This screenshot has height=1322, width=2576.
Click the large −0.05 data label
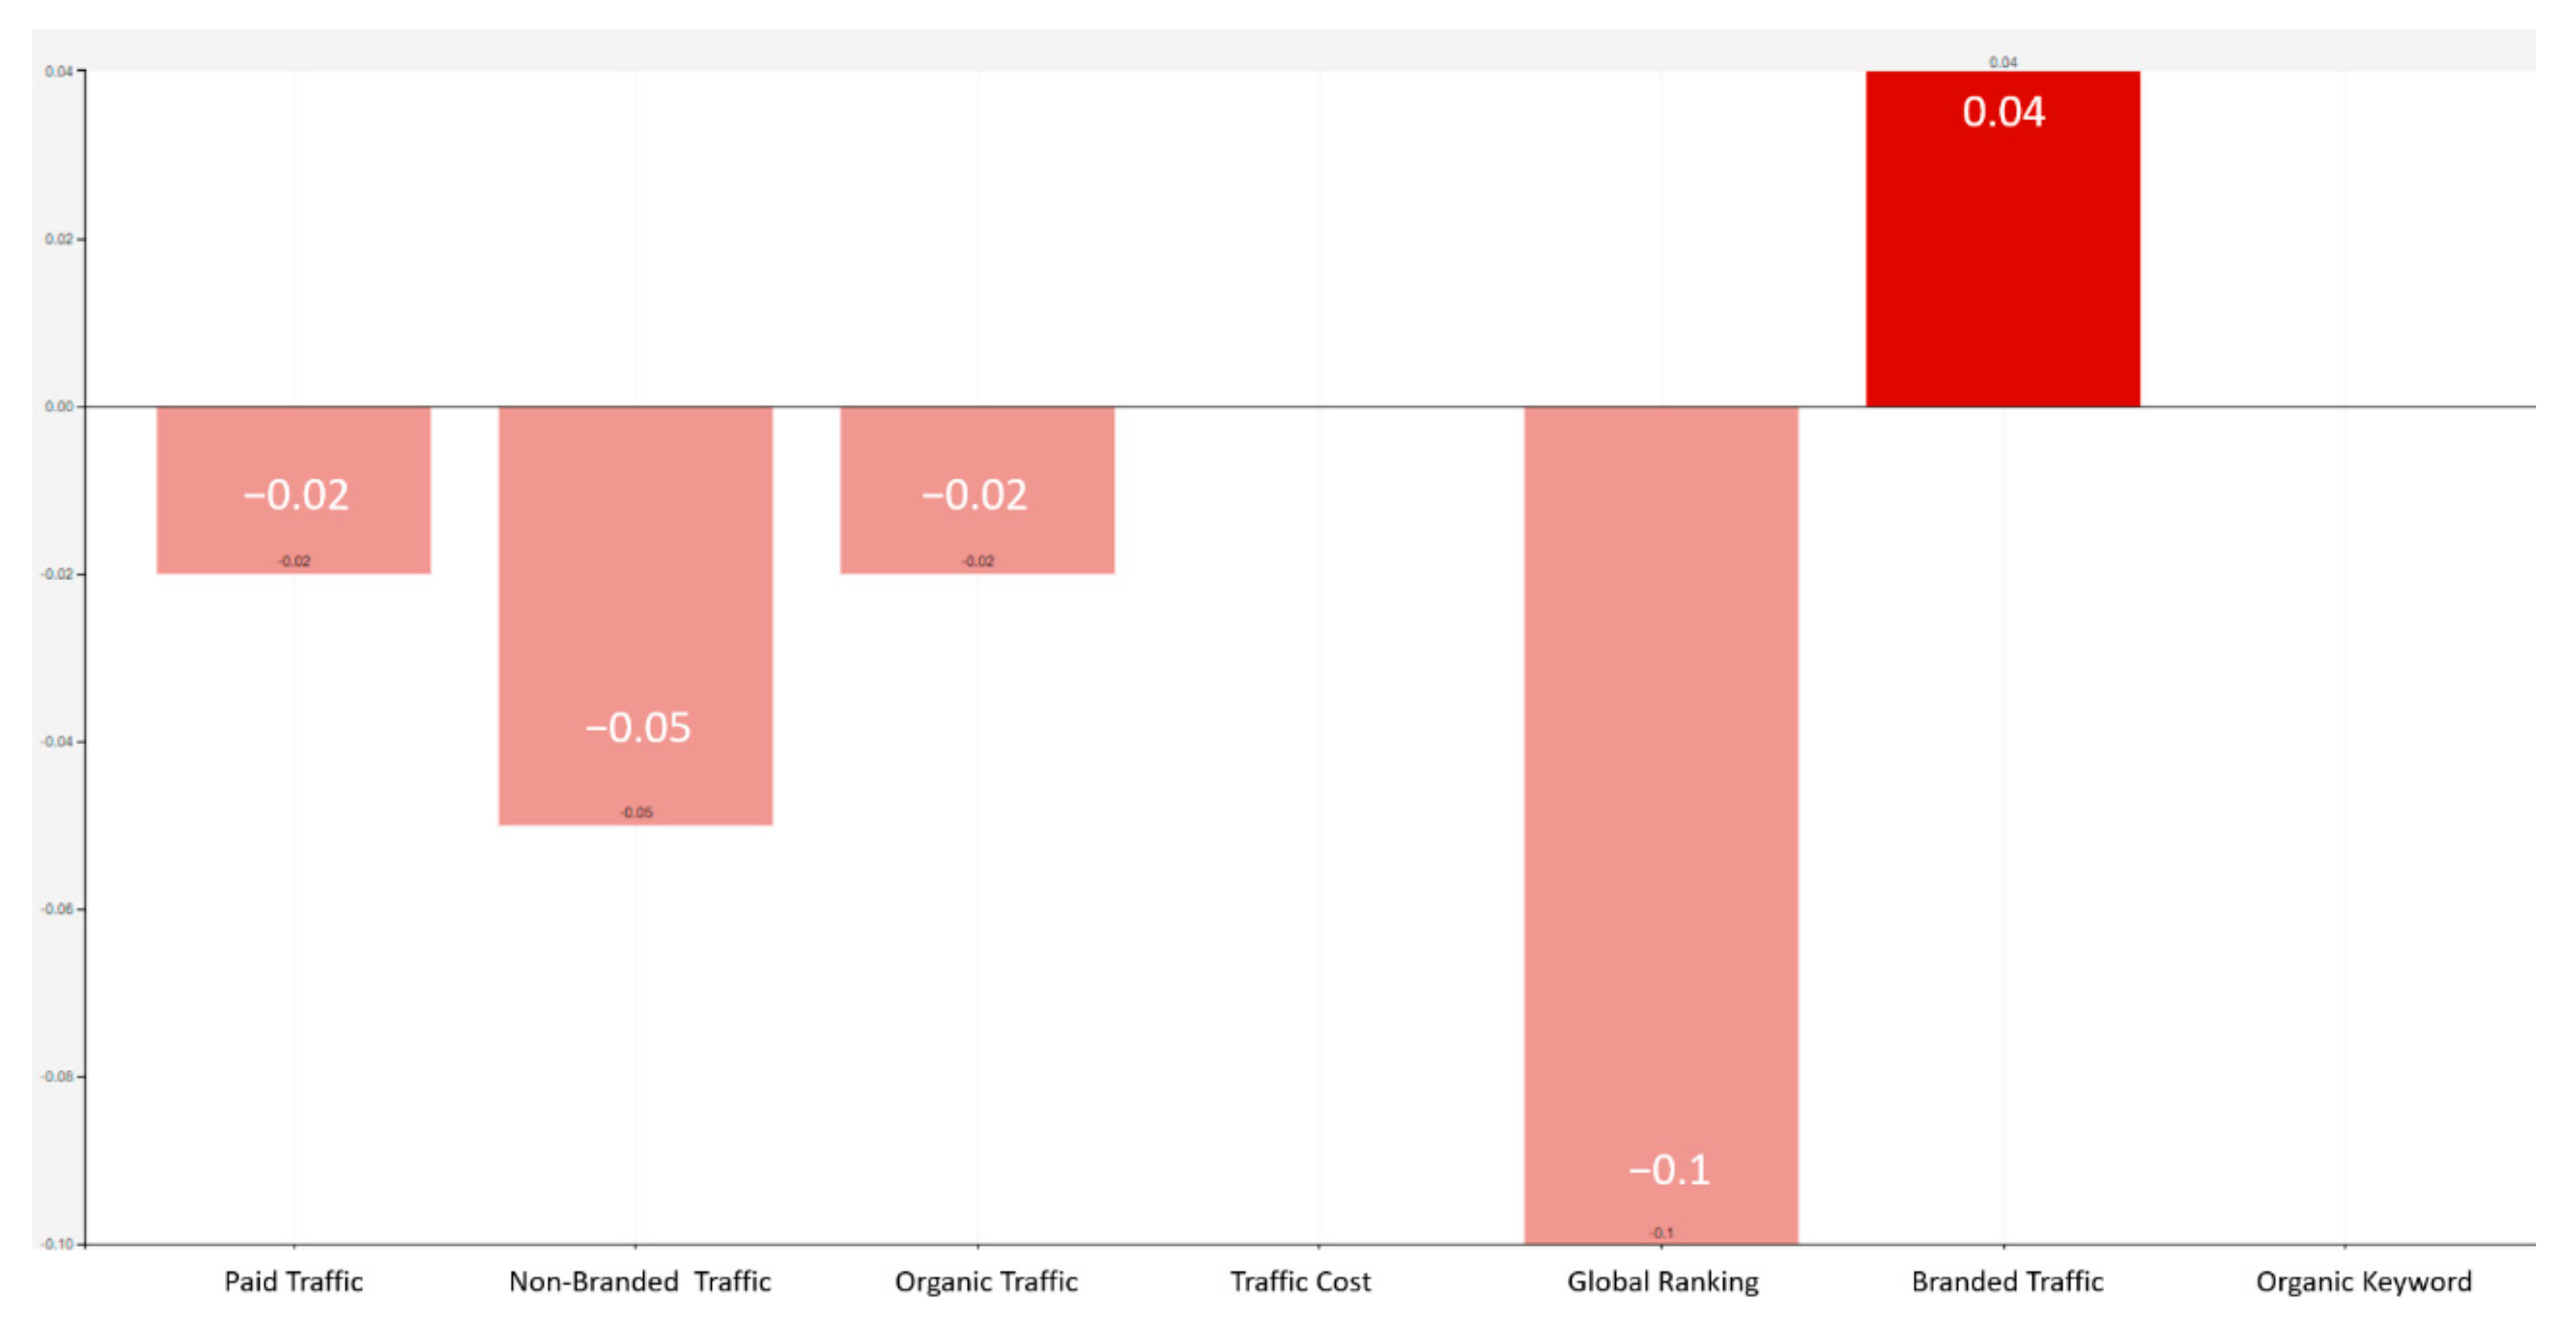coord(638,727)
